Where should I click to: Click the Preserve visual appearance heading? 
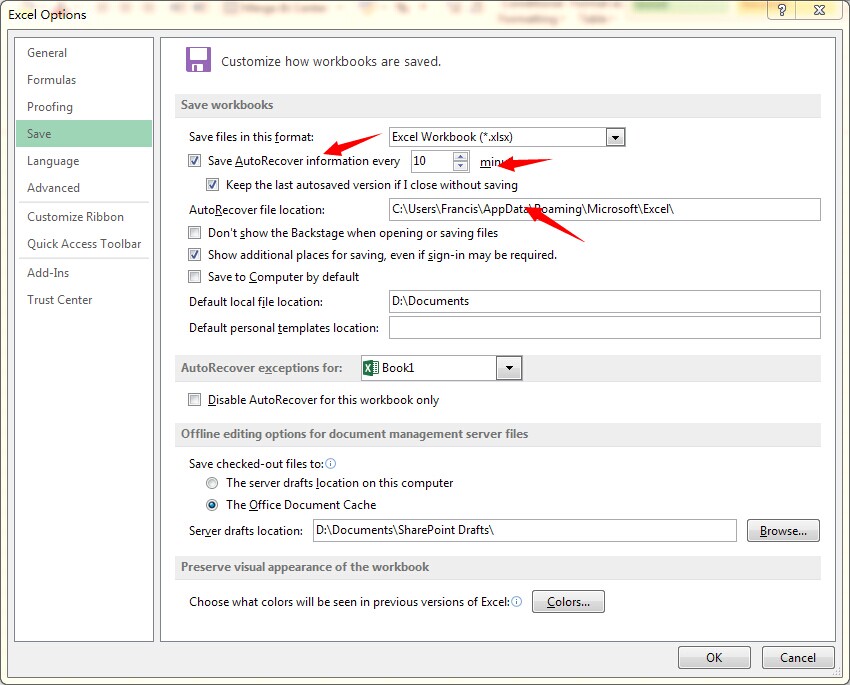point(305,567)
